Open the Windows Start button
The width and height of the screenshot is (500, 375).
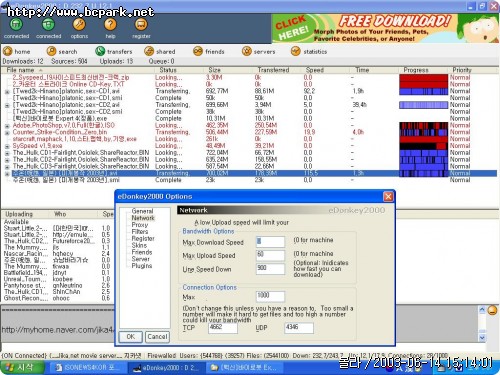tap(22, 367)
